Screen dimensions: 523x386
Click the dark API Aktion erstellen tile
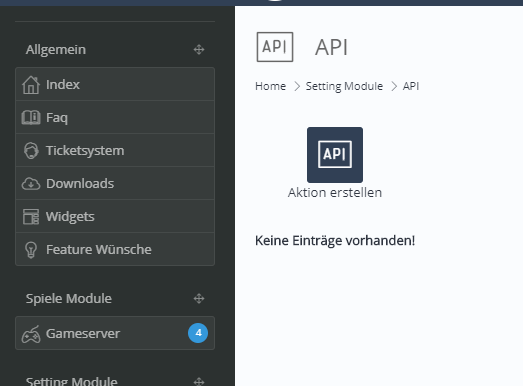(335, 155)
